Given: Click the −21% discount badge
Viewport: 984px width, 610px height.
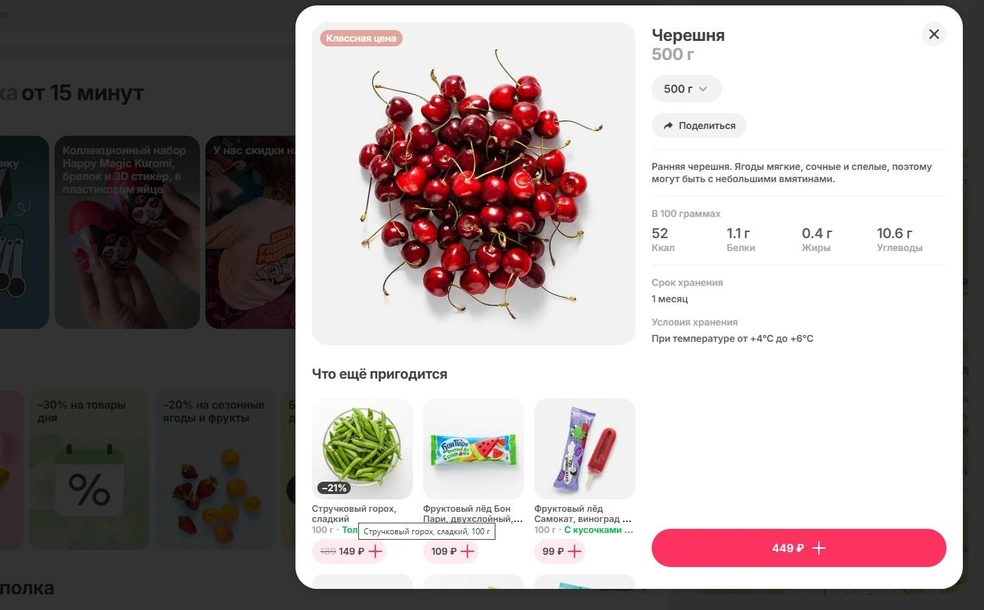Looking at the screenshot, I should click(x=333, y=488).
